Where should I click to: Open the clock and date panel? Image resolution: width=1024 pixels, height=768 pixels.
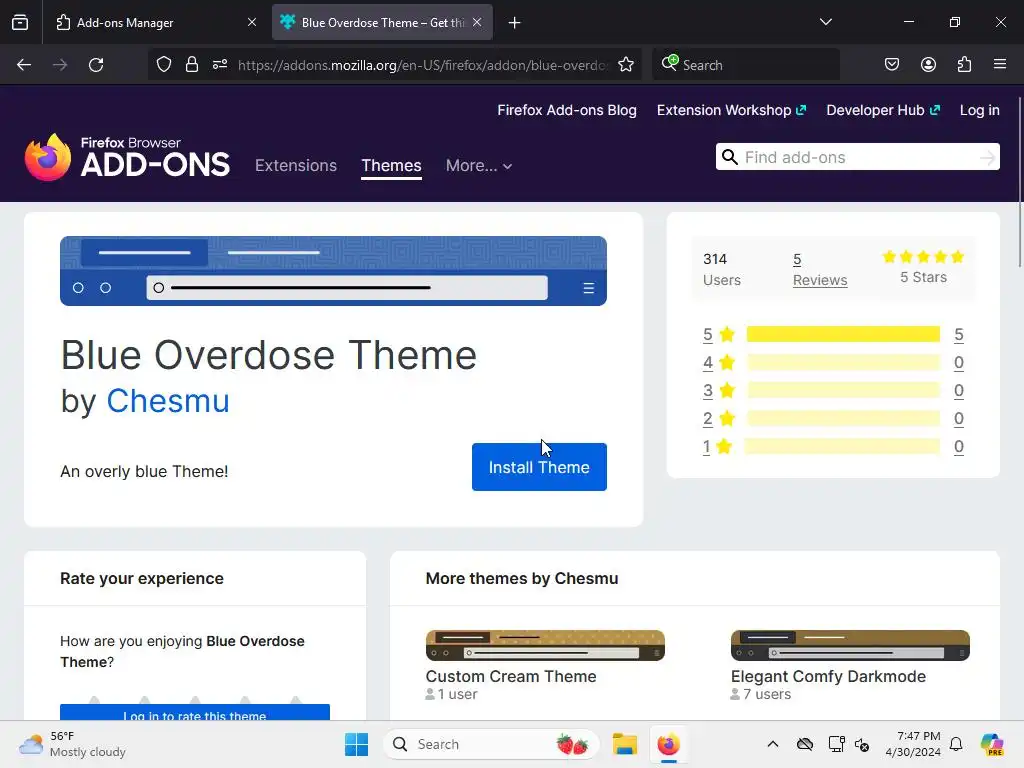coord(913,744)
